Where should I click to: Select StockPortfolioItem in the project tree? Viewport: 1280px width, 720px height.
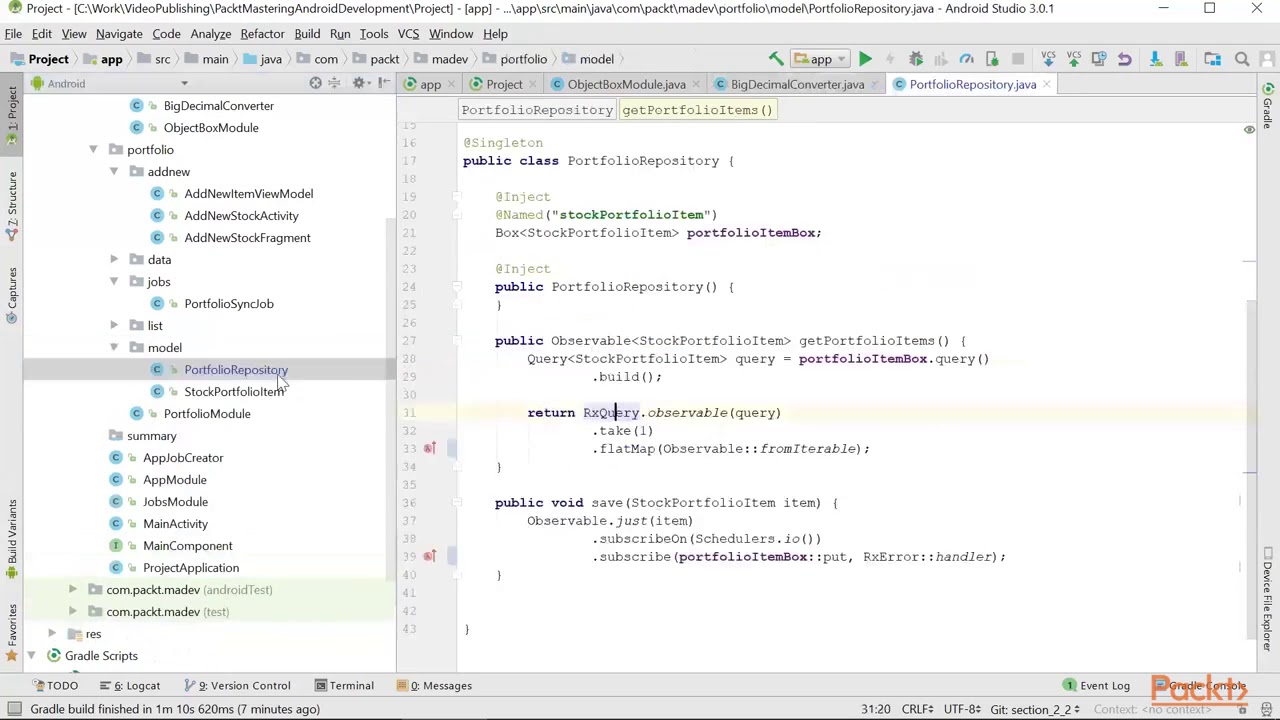[234, 392]
